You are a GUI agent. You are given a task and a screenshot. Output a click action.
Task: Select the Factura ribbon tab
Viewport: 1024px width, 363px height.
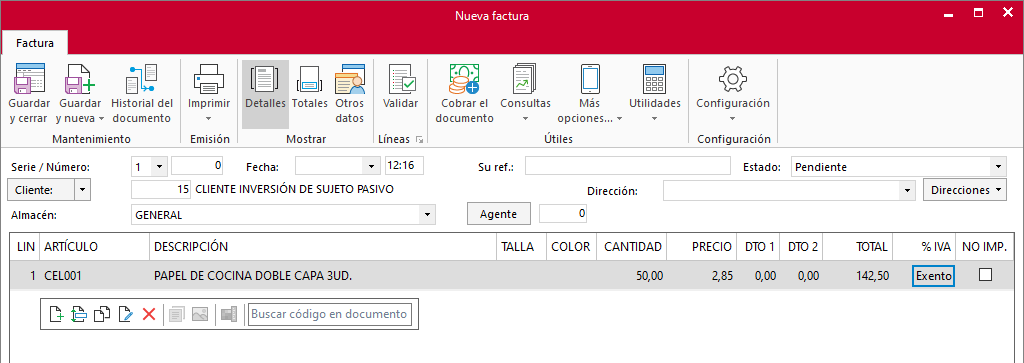[x=35, y=44]
